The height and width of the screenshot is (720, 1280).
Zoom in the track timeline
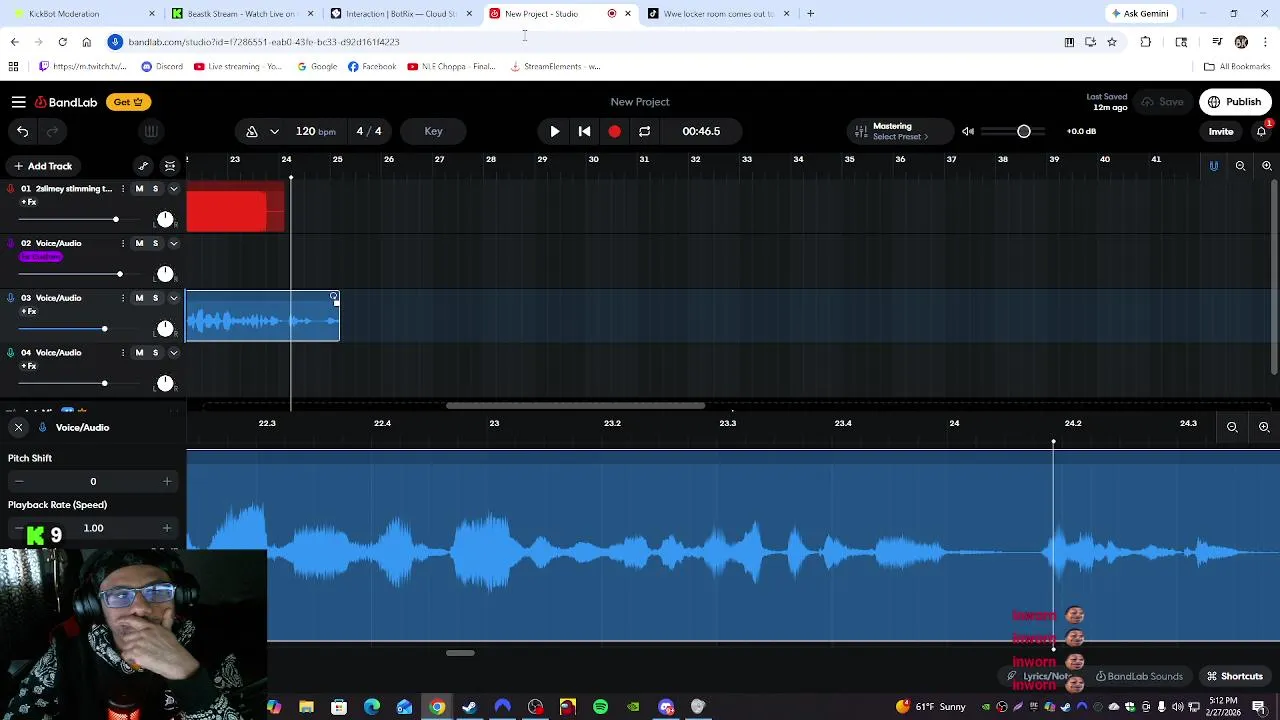click(x=1266, y=166)
